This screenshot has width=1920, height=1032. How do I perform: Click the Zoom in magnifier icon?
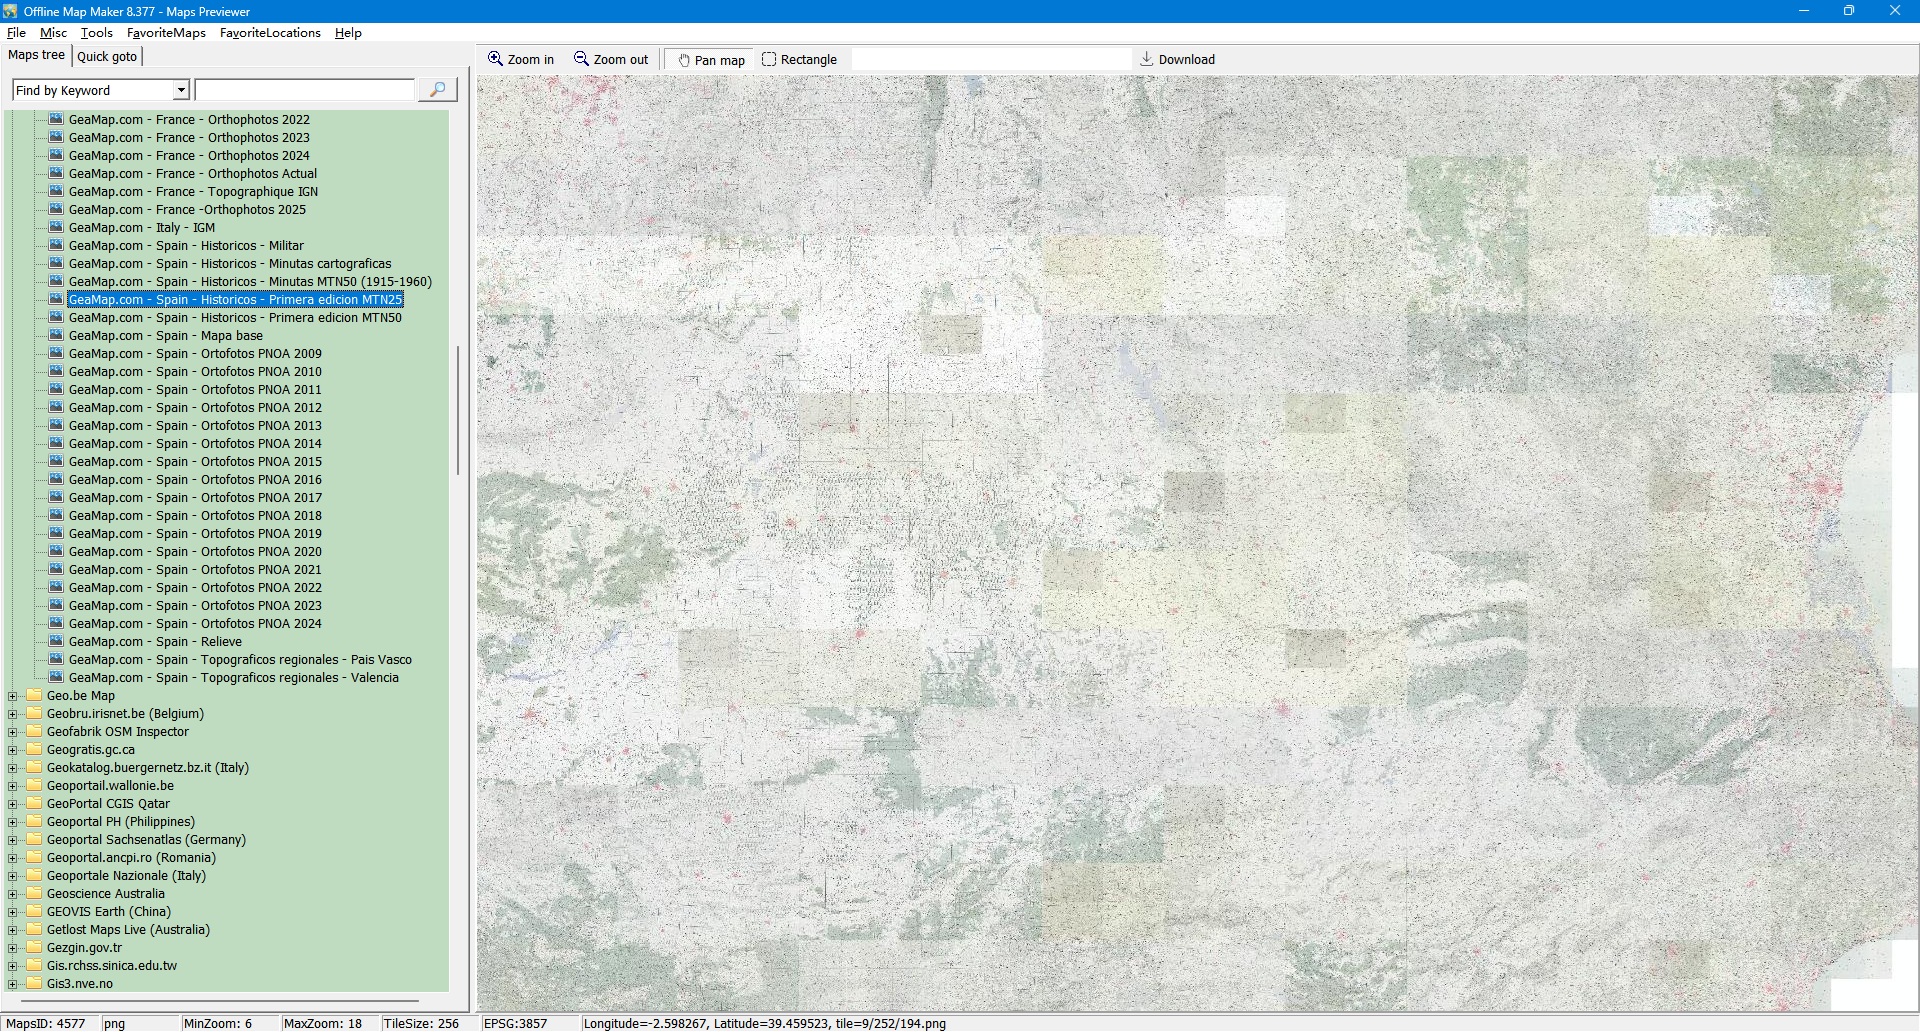(x=495, y=59)
